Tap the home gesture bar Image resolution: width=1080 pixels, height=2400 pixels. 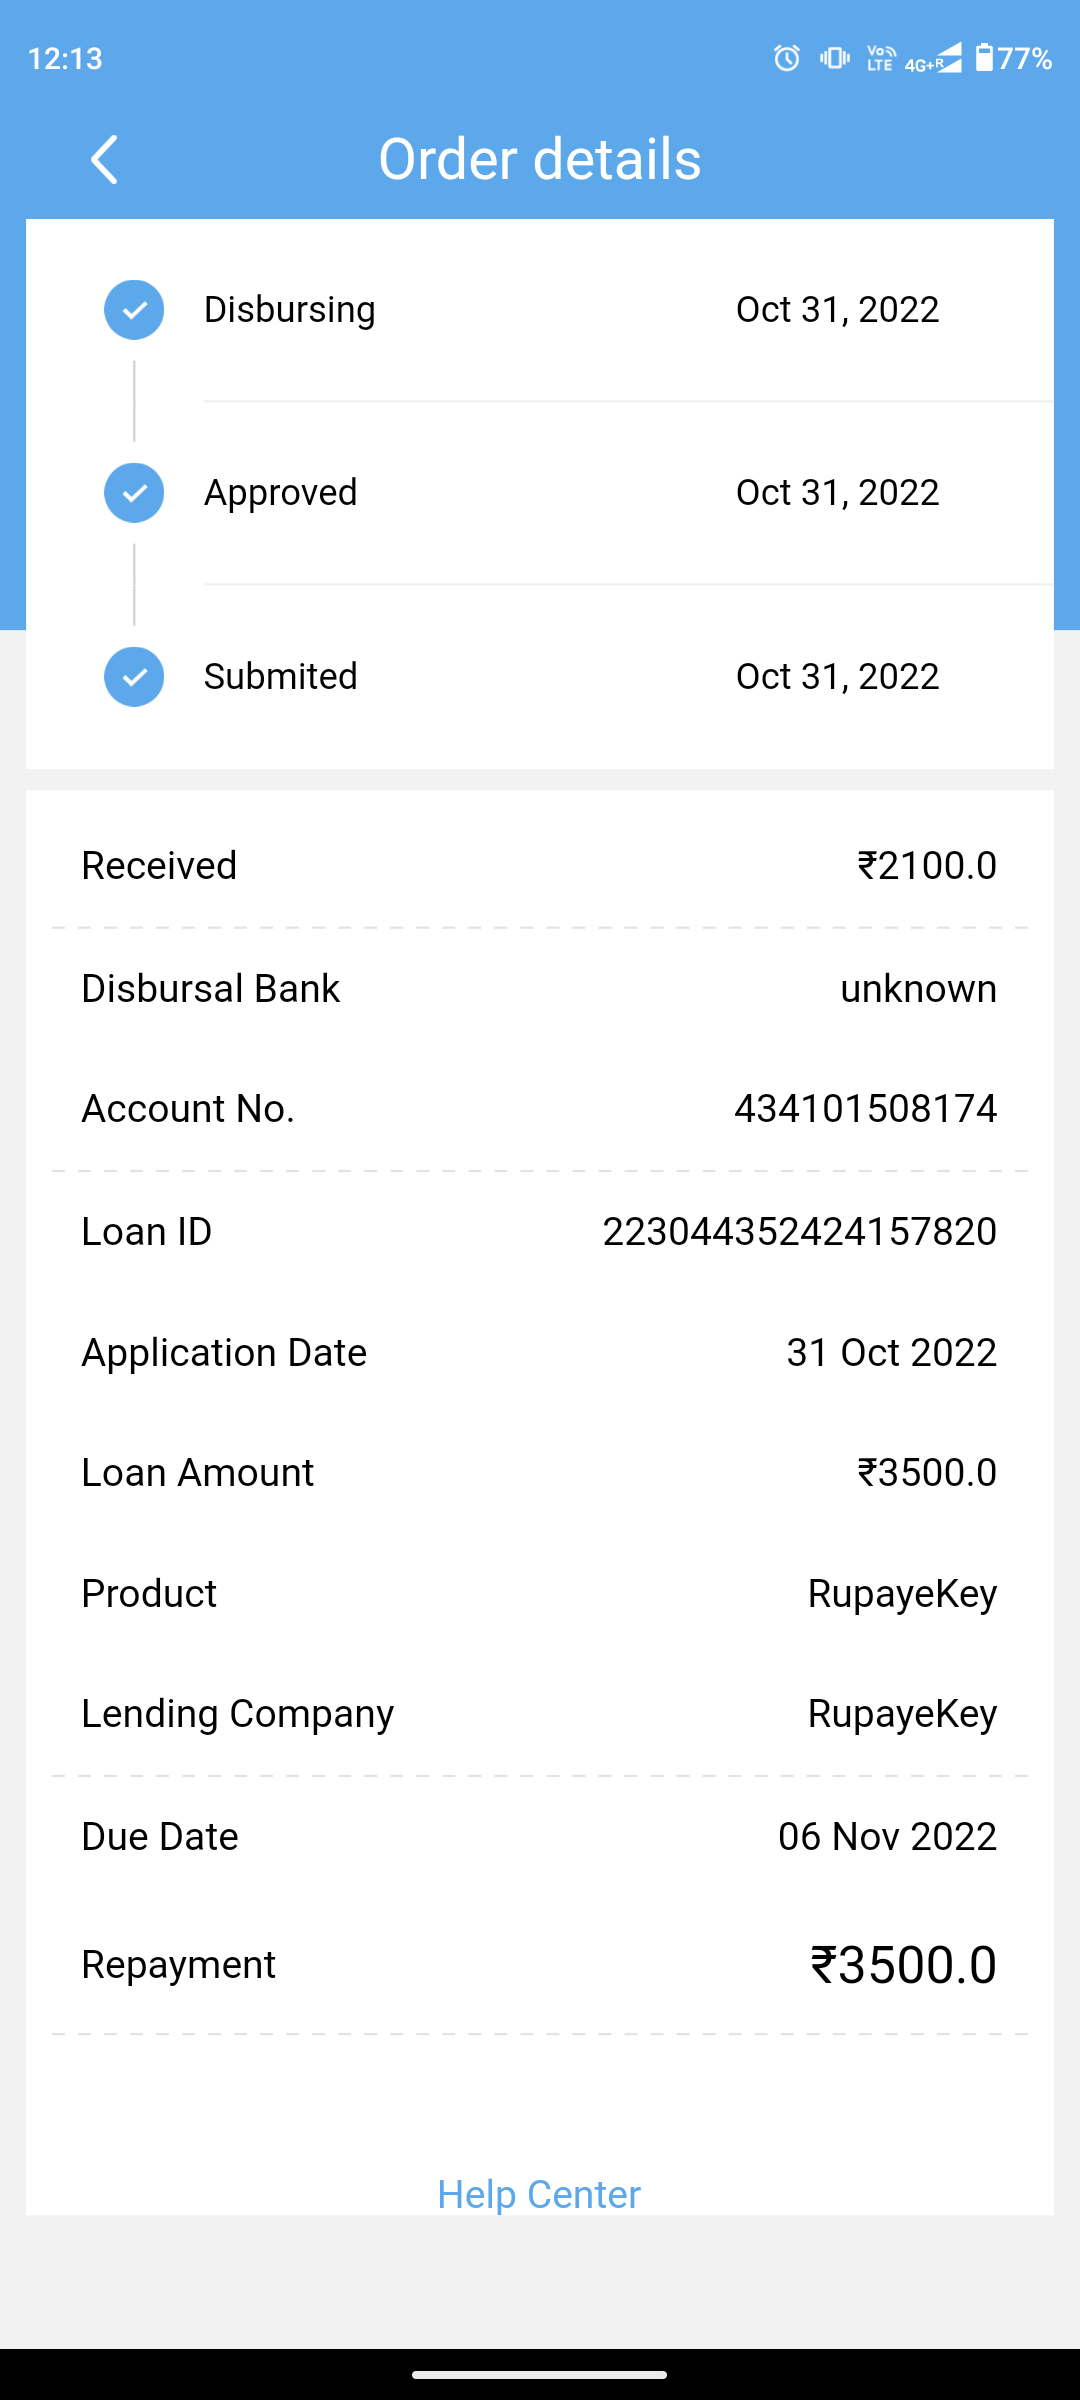coord(540,2375)
